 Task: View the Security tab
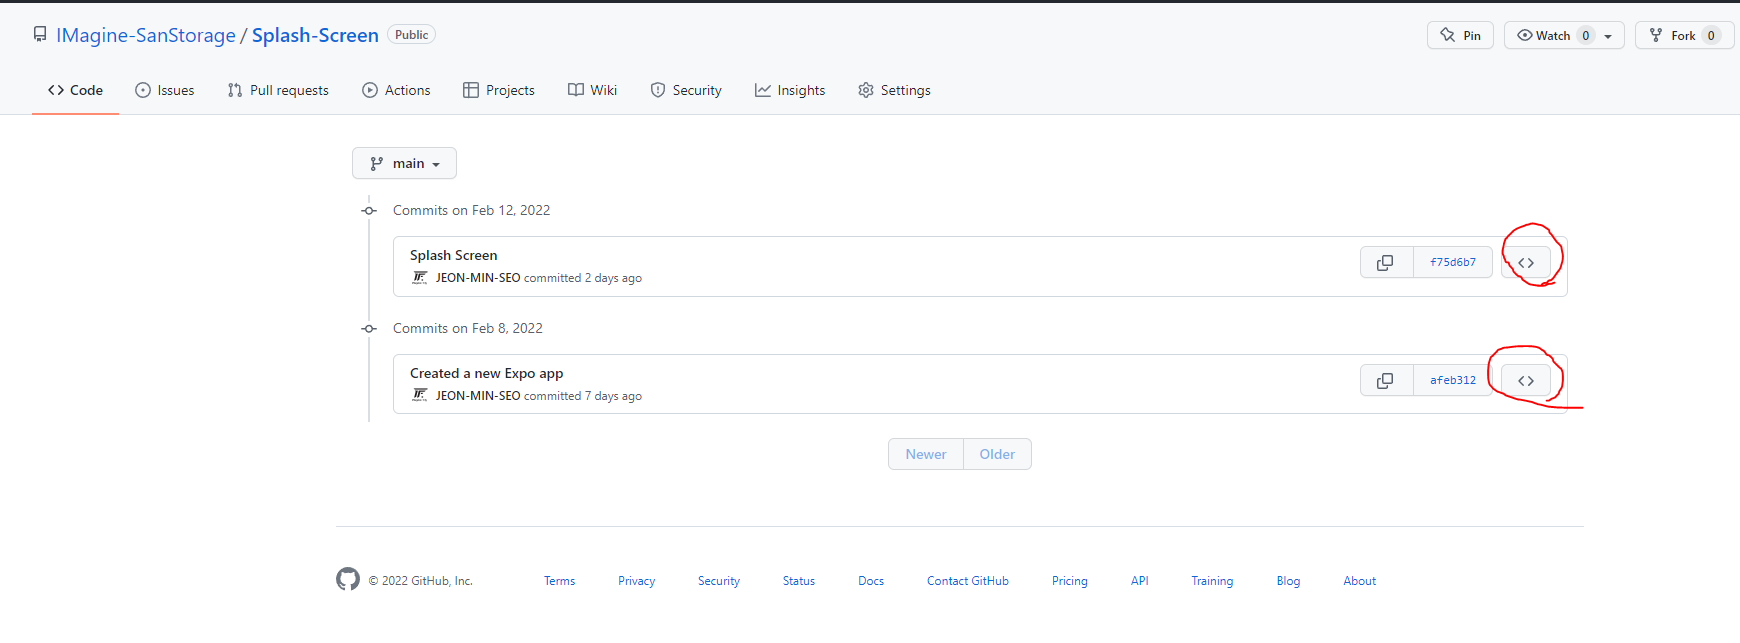pos(686,90)
